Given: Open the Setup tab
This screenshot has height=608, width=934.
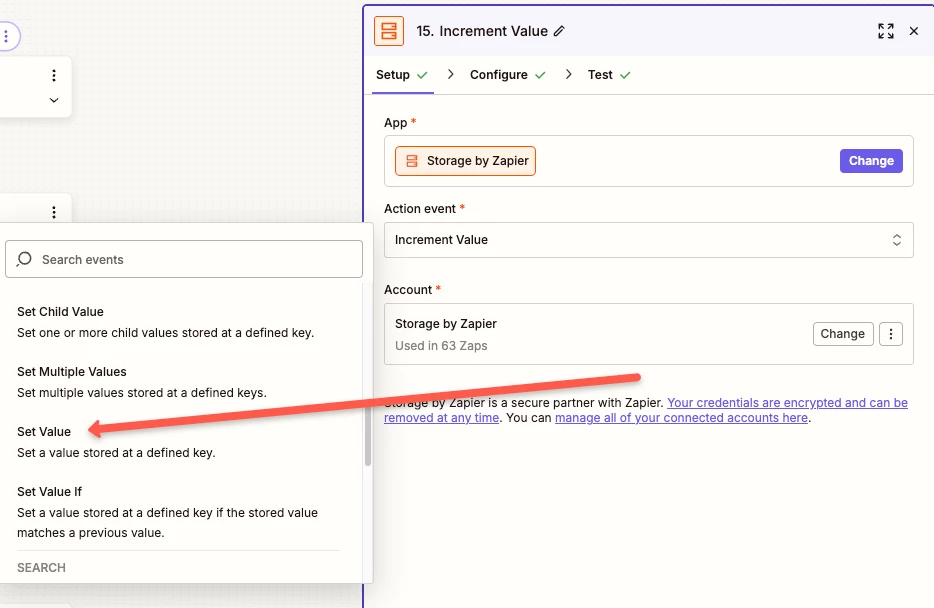Looking at the screenshot, I should click(402, 75).
